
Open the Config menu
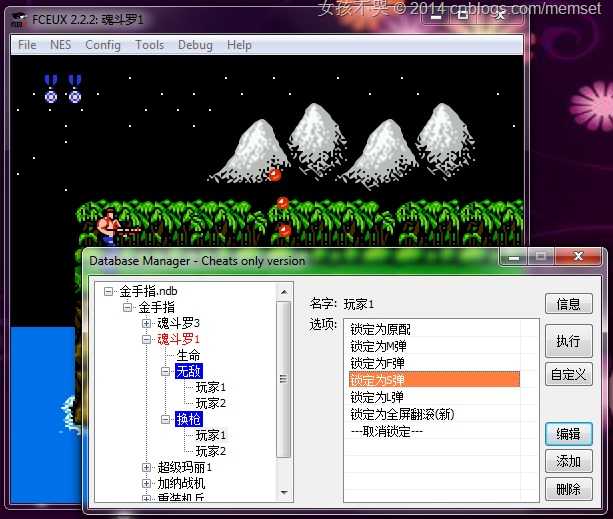pyautogui.click(x=103, y=45)
